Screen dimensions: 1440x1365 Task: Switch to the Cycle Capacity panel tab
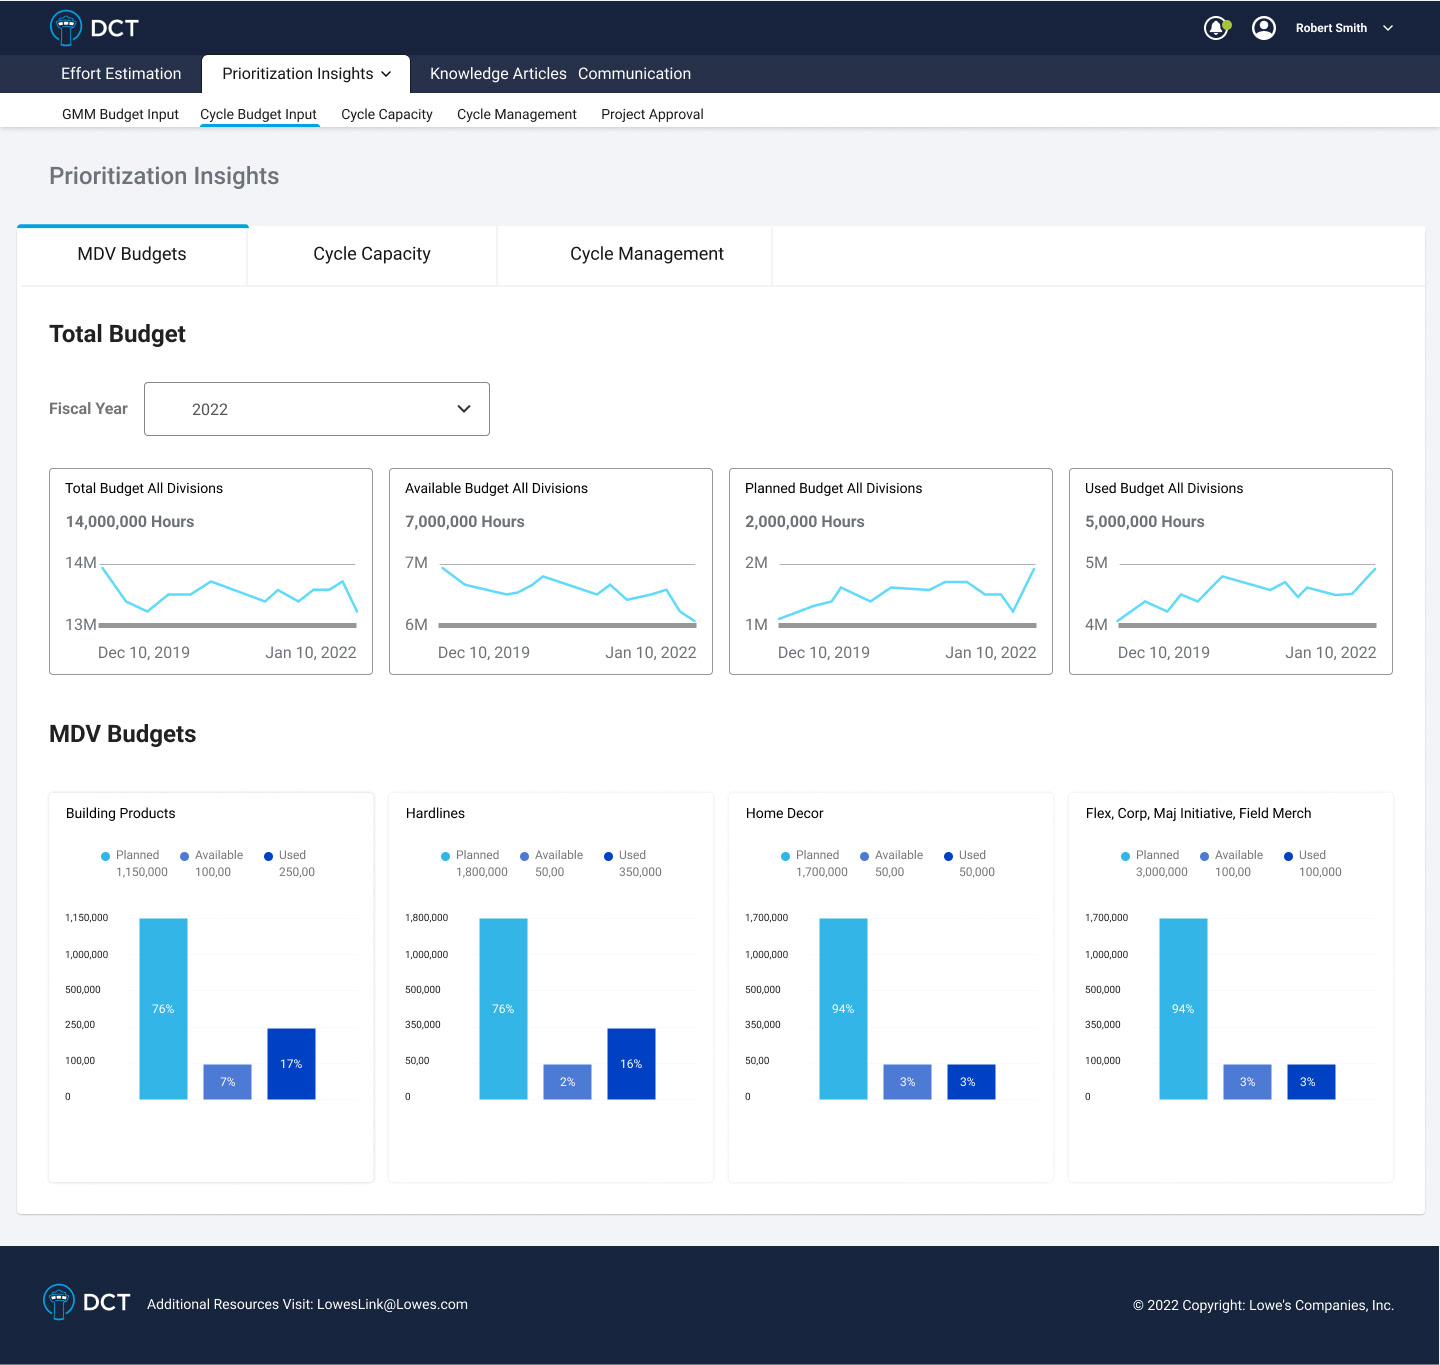pos(372,254)
